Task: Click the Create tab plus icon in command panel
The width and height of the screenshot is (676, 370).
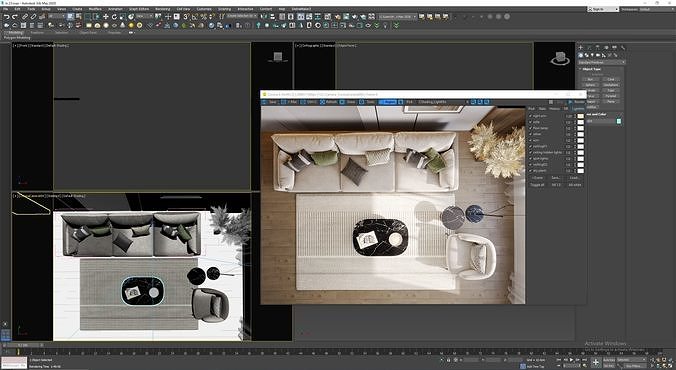Action: (x=581, y=47)
